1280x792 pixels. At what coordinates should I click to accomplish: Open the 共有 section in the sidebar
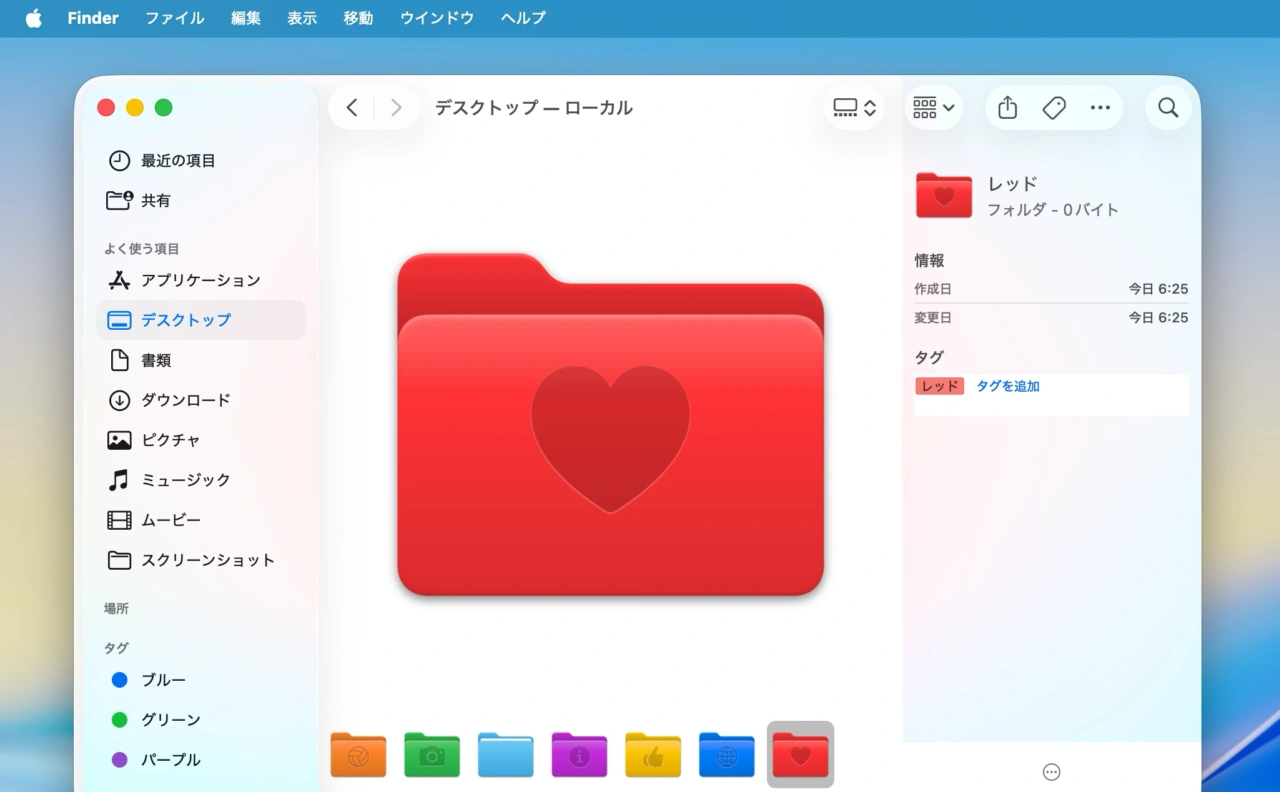pos(156,200)
